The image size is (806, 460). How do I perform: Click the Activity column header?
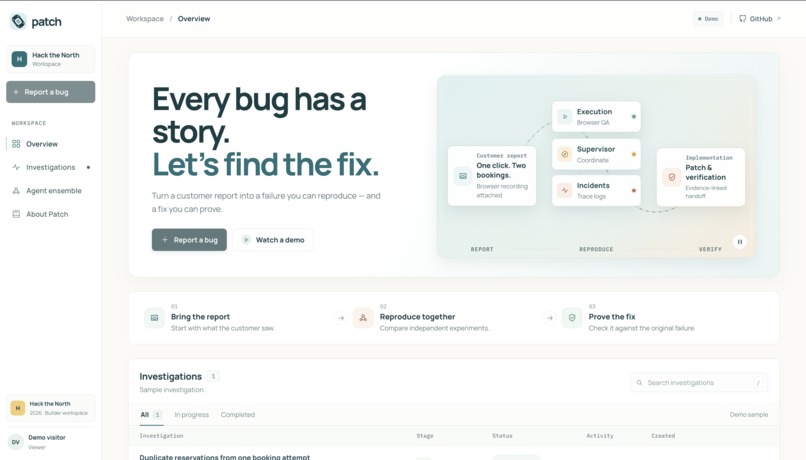pos(600,436)
